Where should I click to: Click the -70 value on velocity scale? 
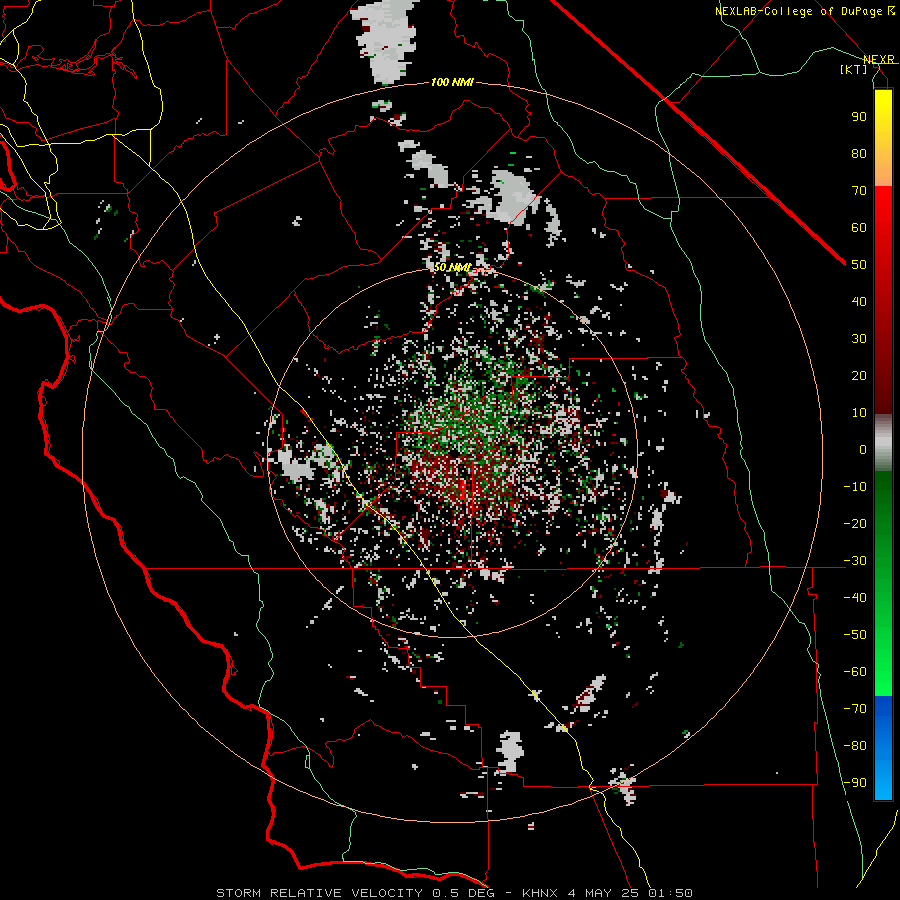855,709
